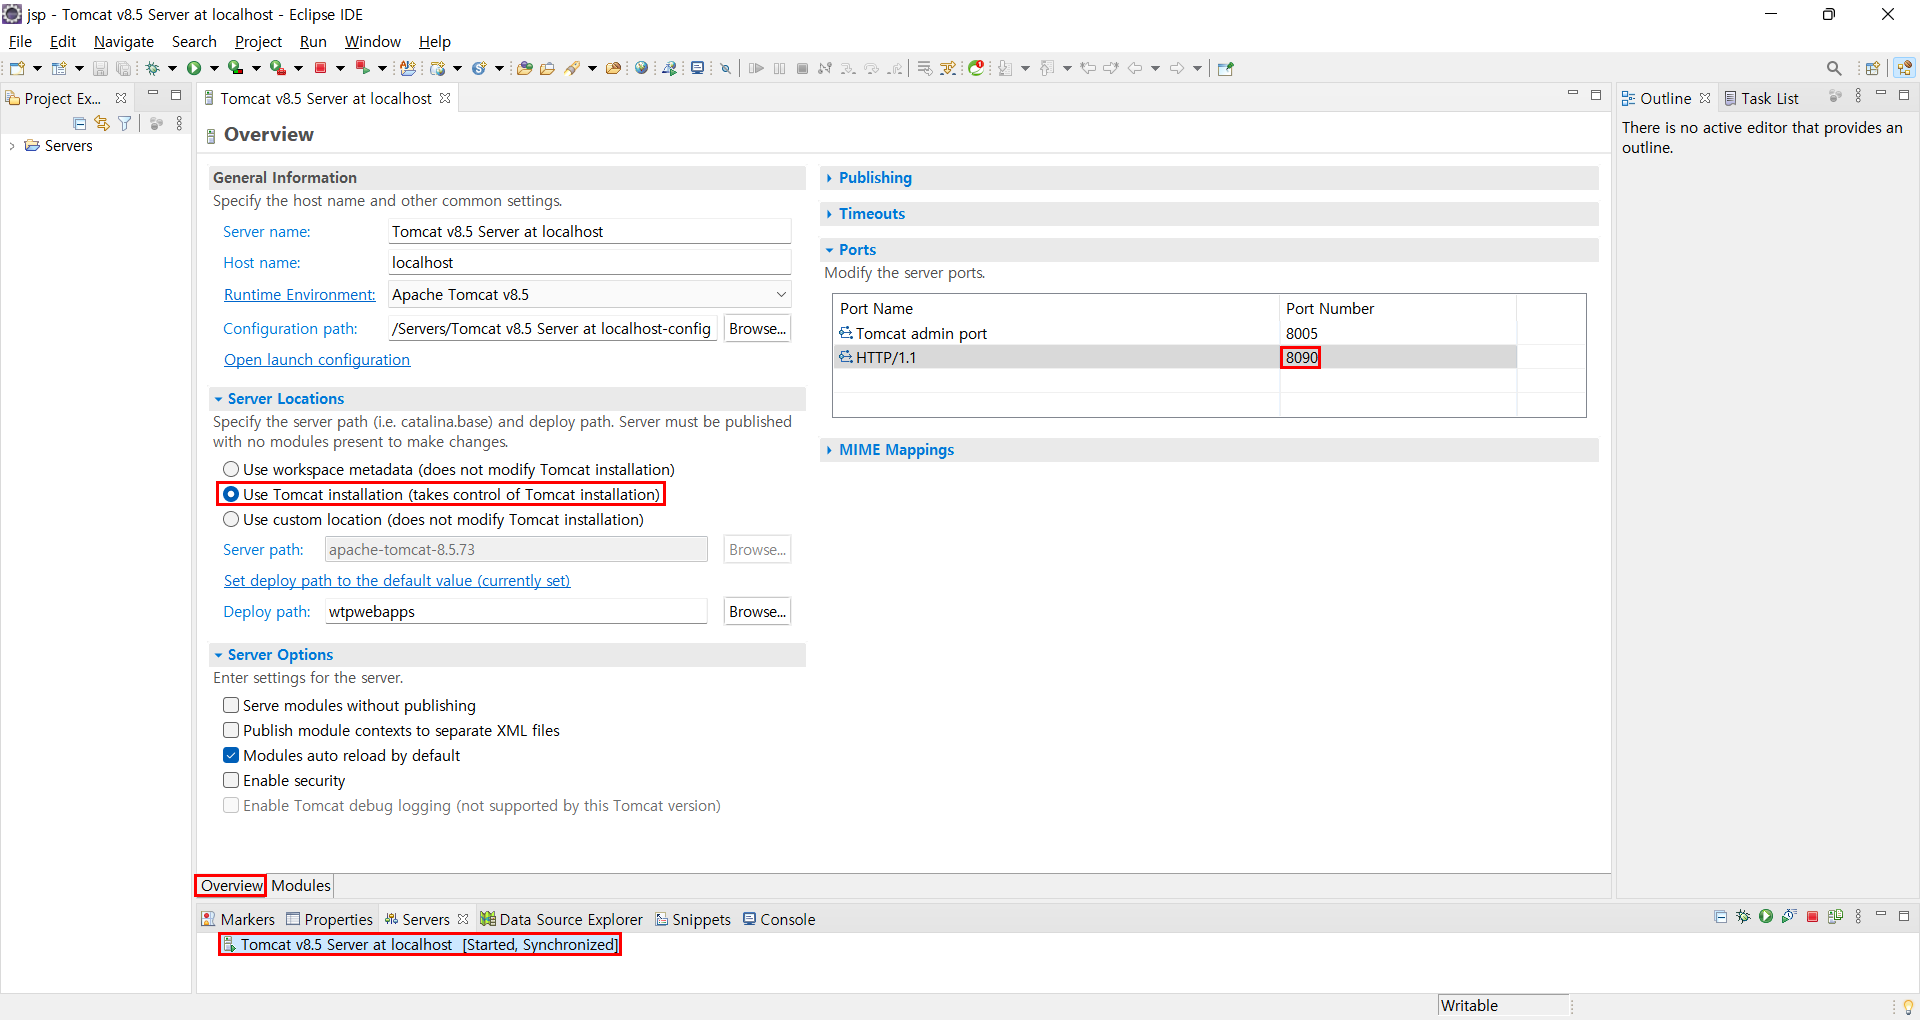Screen dimensions: 1920x1020
Task: Select Tomcat v8.5 Server row in Servers view
Action: point(420,944)
